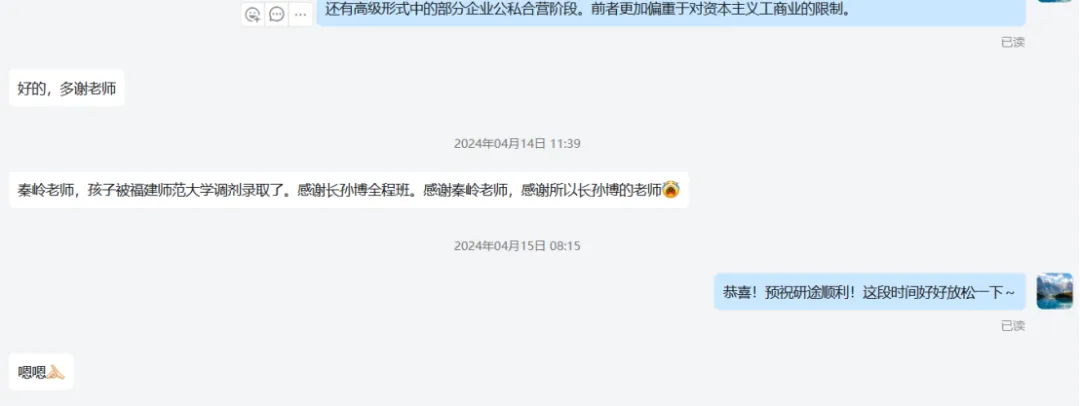The width and height of the screenshot is (1080, 406).
Task: Click the 2024年04月15日 08:15 timestamp
Action: [517, 246]
